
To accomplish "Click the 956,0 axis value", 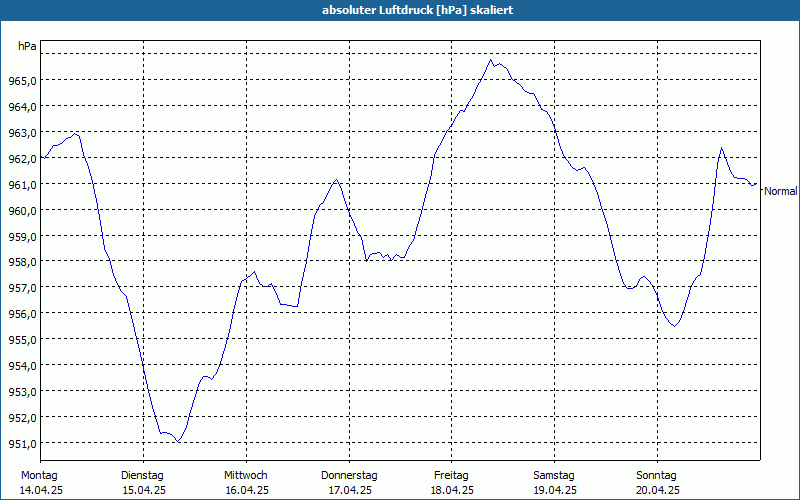I will click(x=22, y=314).
